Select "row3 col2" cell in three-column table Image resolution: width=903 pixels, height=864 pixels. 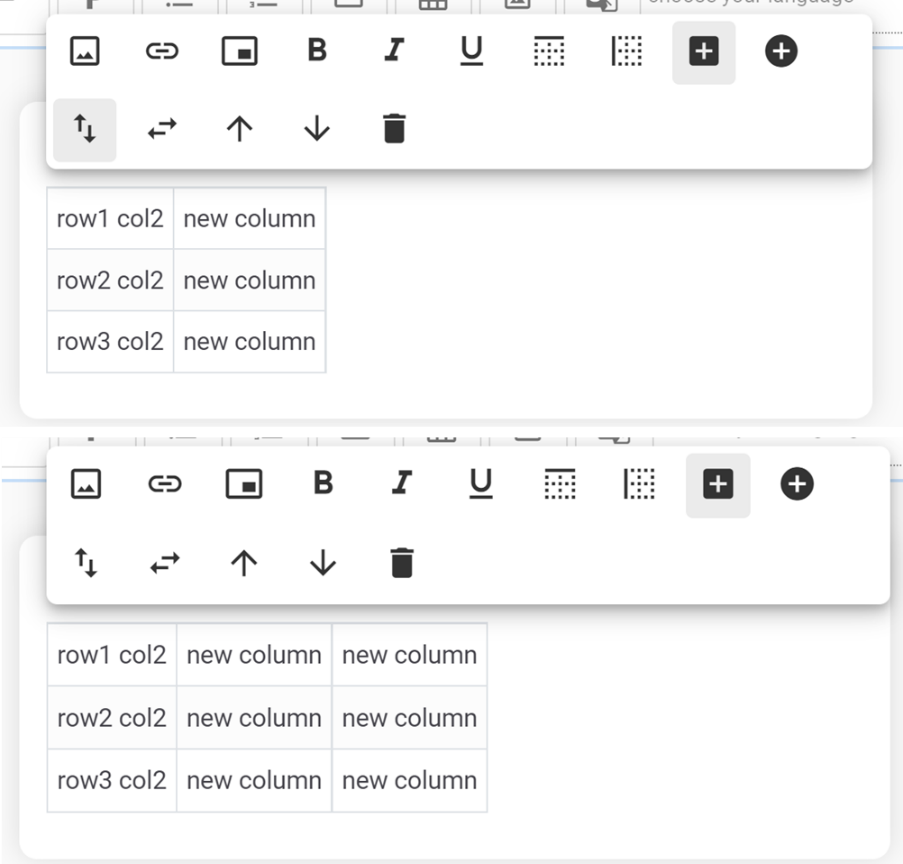point(112,781)
